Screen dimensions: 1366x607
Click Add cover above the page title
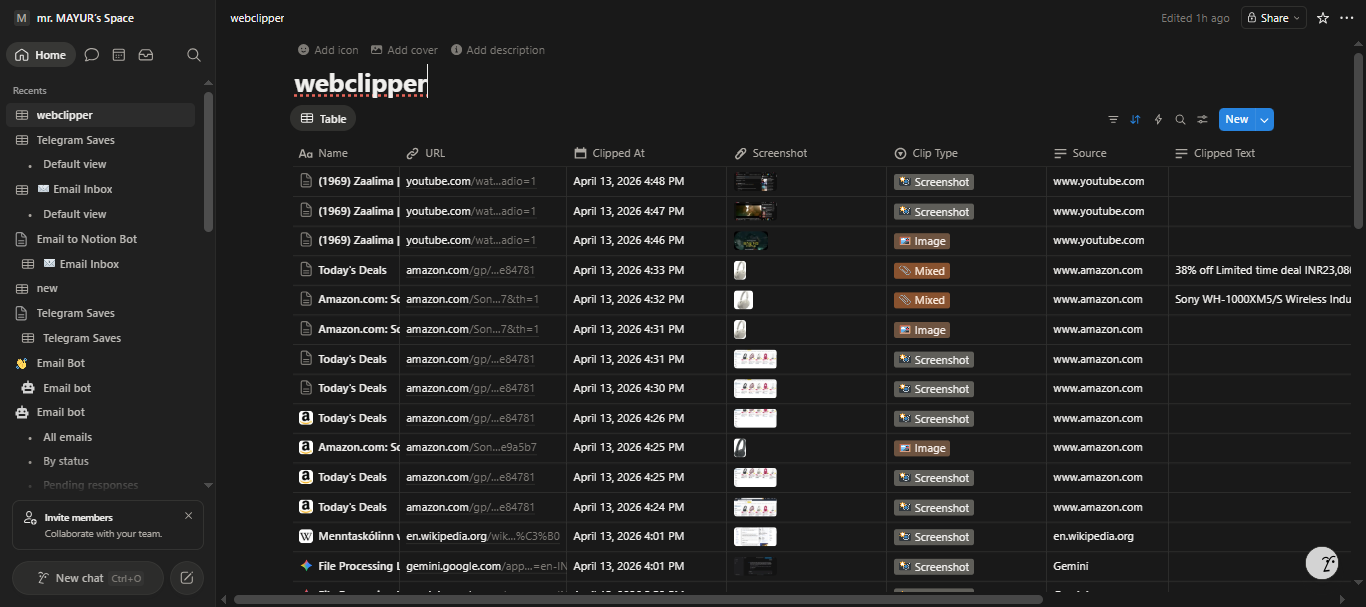(x=404, y=50)
